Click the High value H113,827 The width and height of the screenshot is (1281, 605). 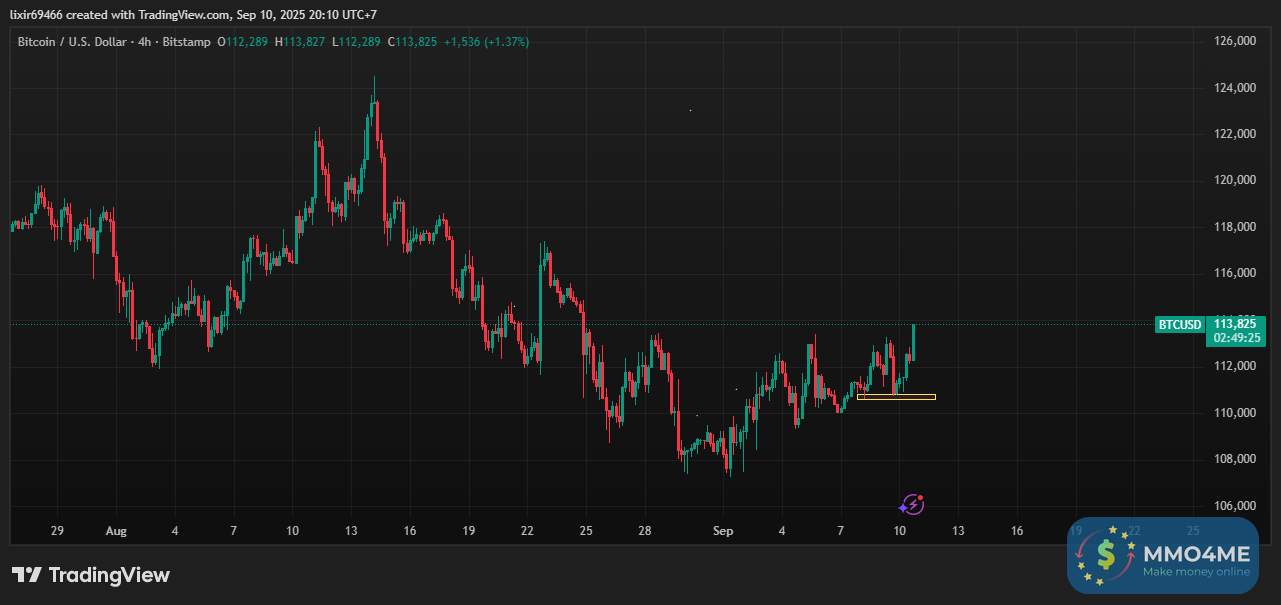tap(301, 42)
